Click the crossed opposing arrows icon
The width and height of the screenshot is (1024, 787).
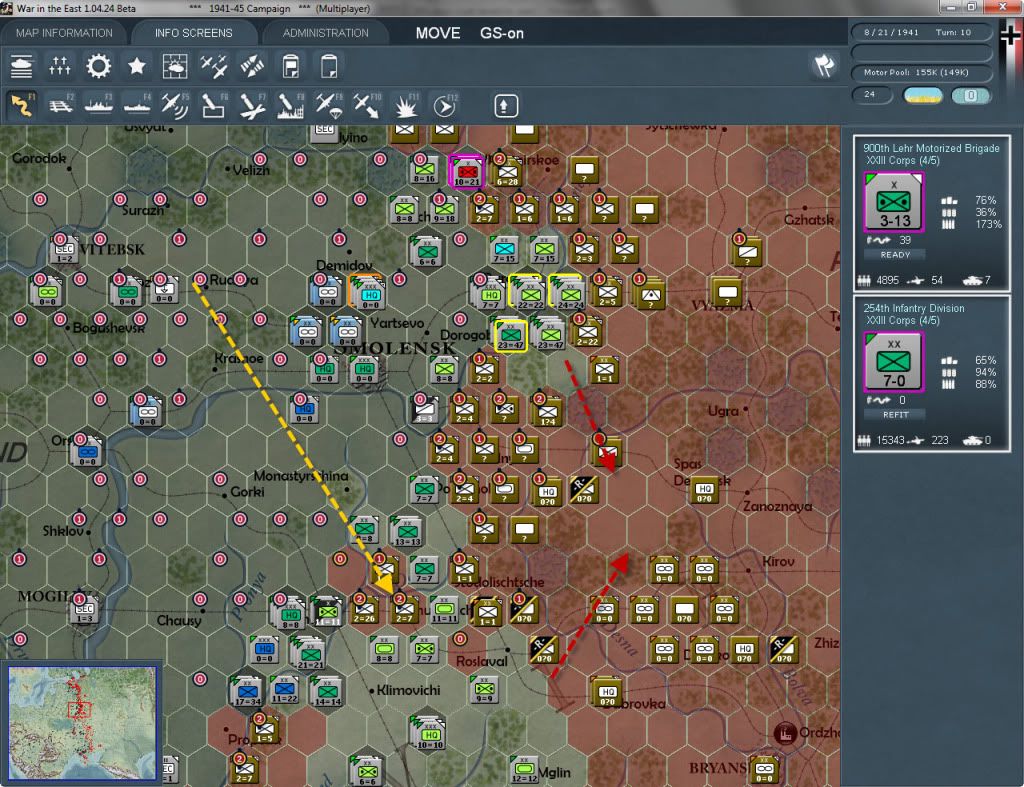pos(252,67)
